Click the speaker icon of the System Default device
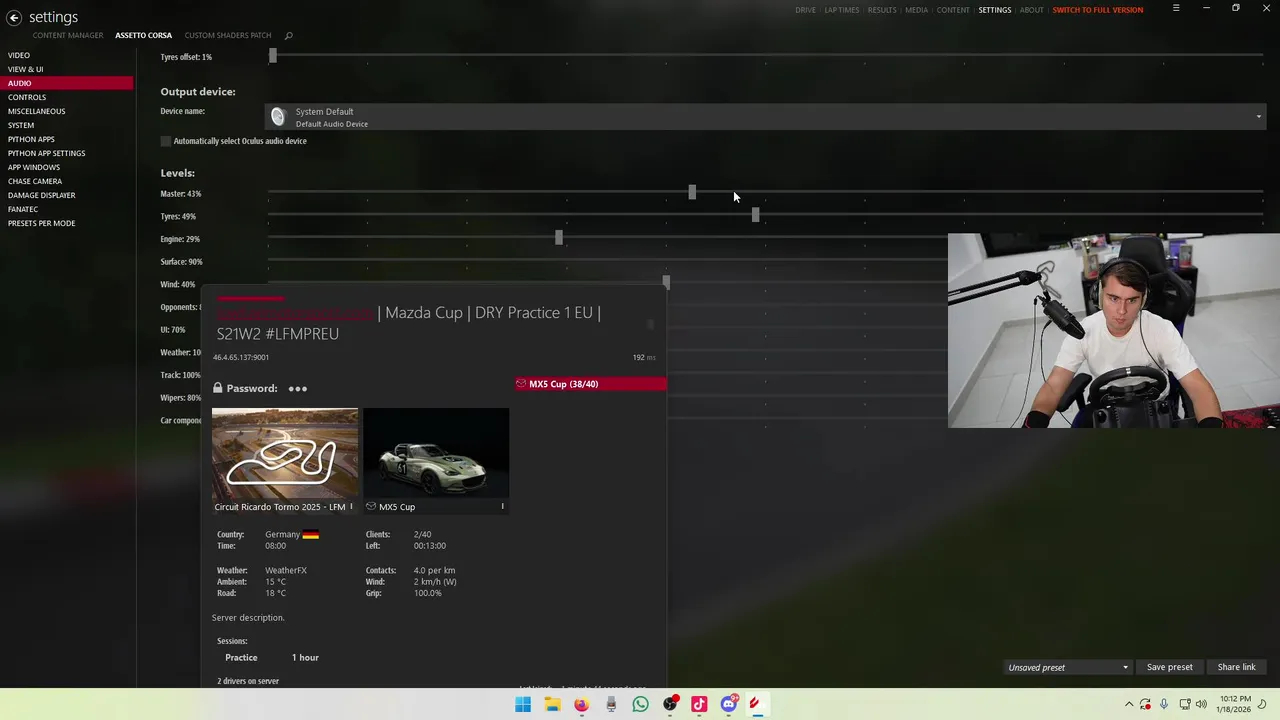This screenshot has height=720, width=1280. coord(278,117)
